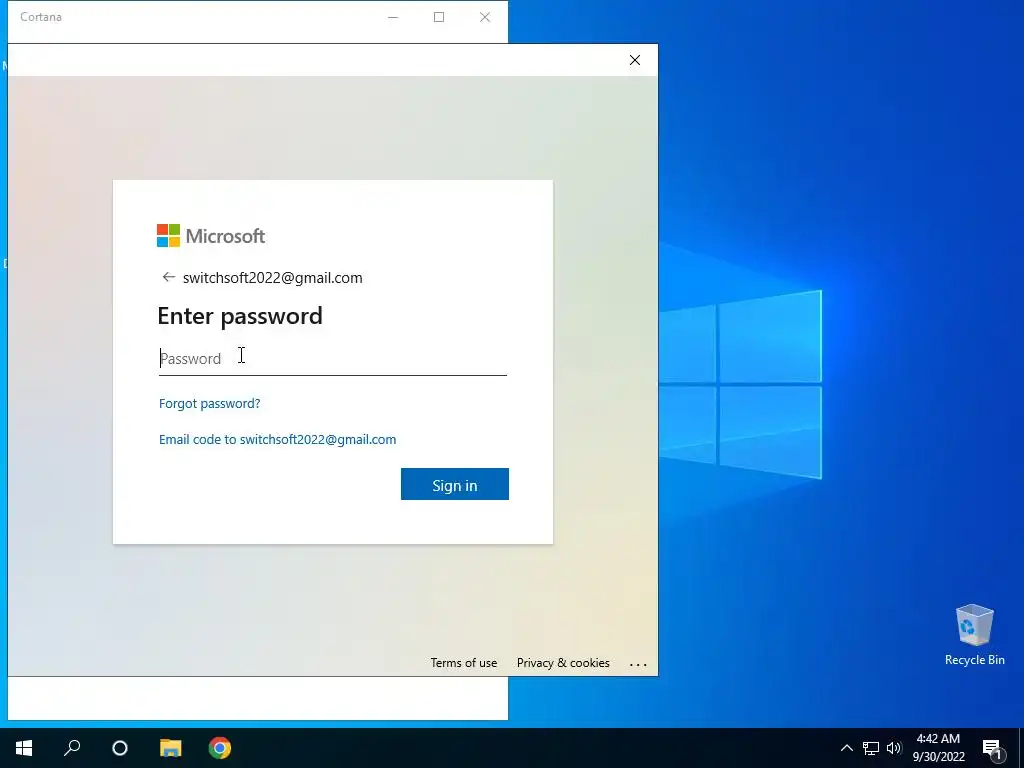Maximize the Cortana window
The image size is (1024, 768).
point(439,17)
